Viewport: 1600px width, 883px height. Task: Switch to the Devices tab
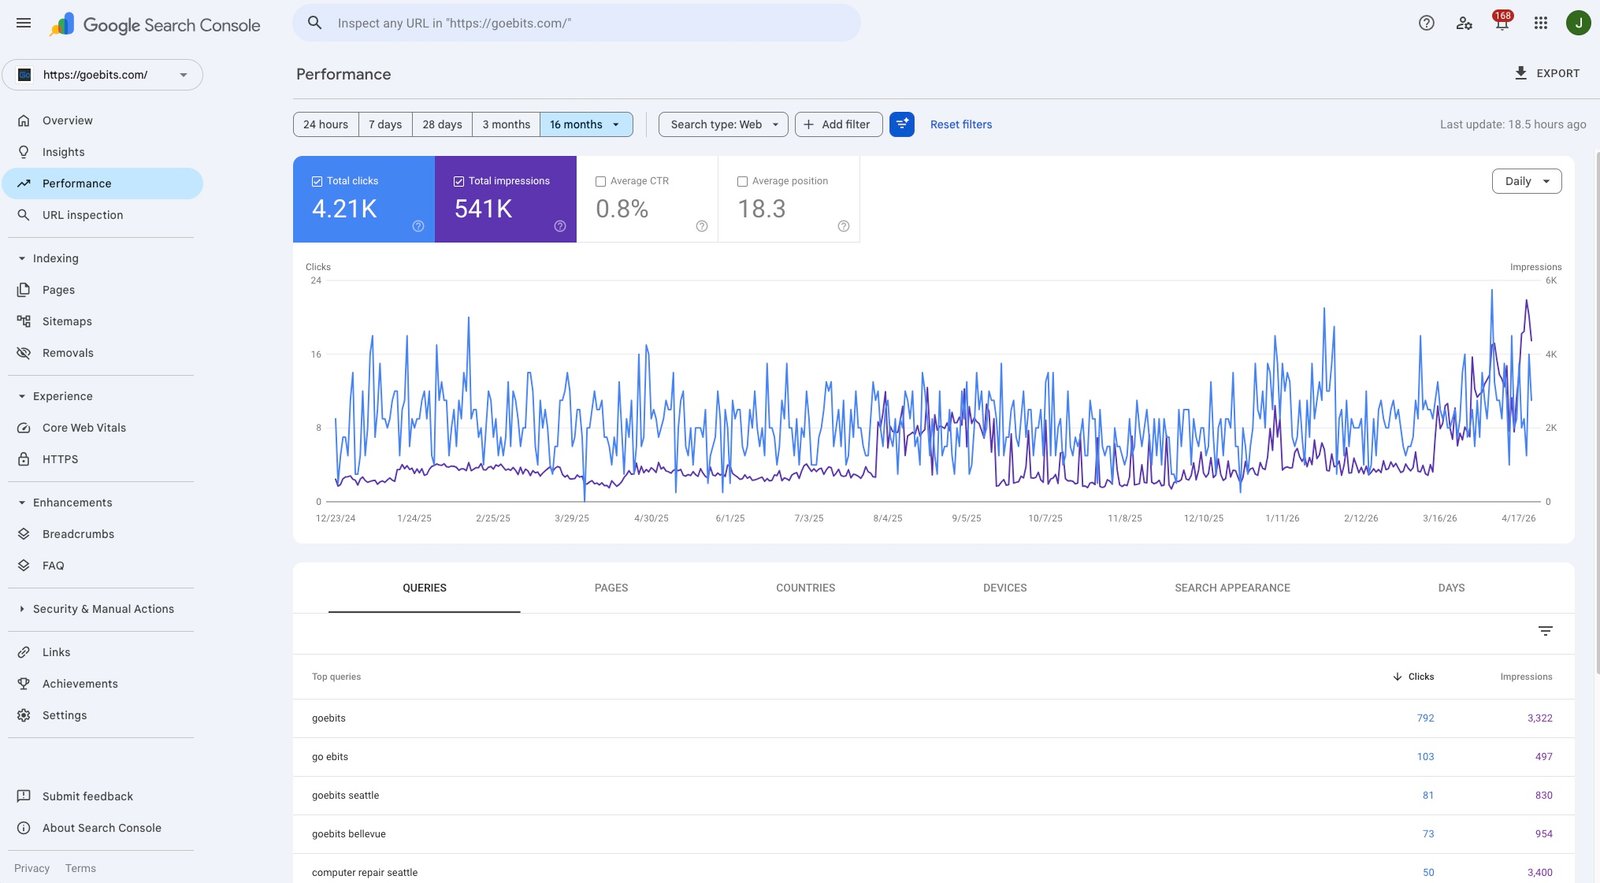(1005, 588)
